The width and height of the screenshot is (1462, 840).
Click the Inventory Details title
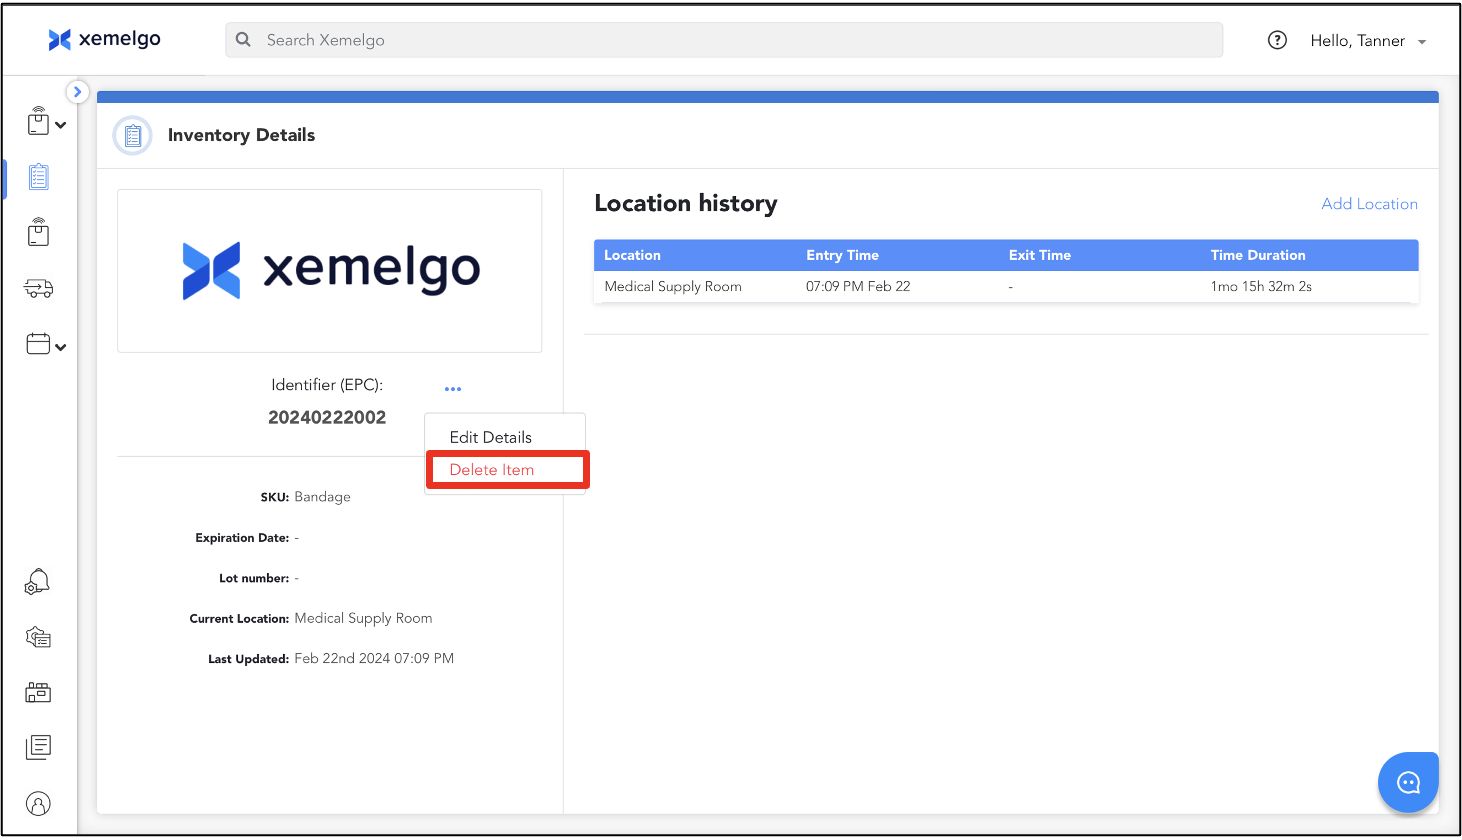[x=241, y=135]
